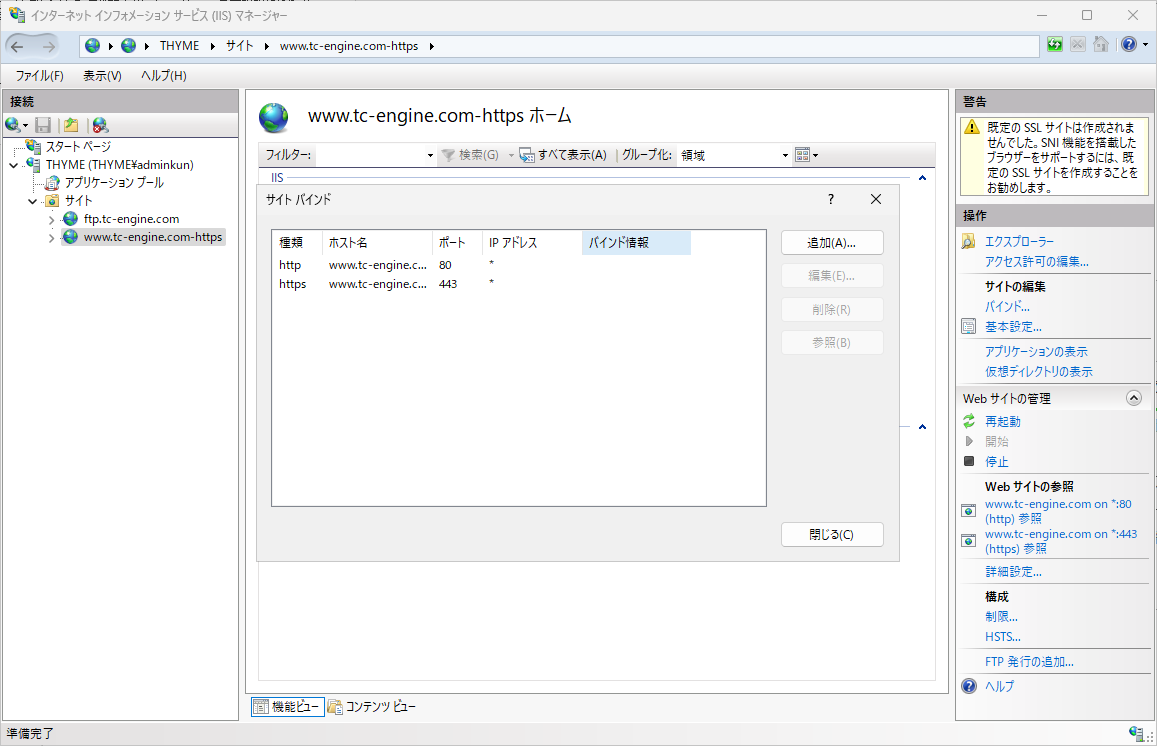Click the browse icon for *:80 (http)

click(969, 511)
